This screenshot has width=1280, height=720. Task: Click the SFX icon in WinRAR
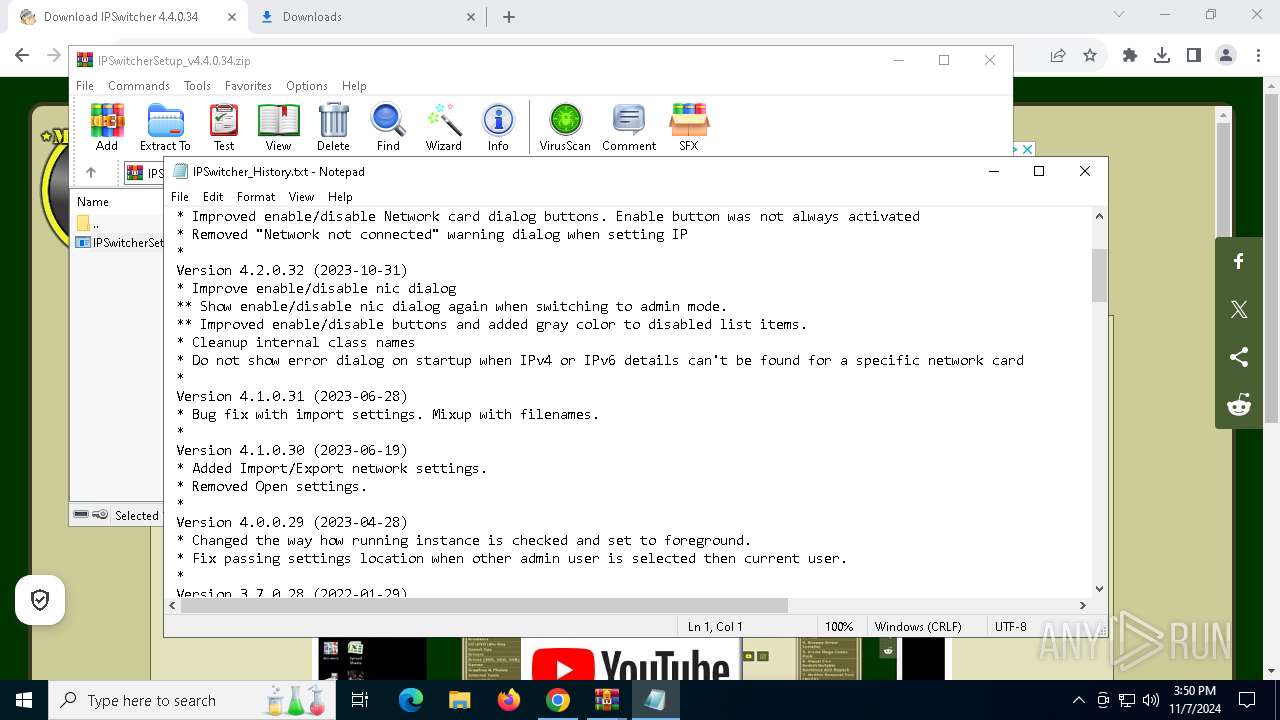[689, 127]
